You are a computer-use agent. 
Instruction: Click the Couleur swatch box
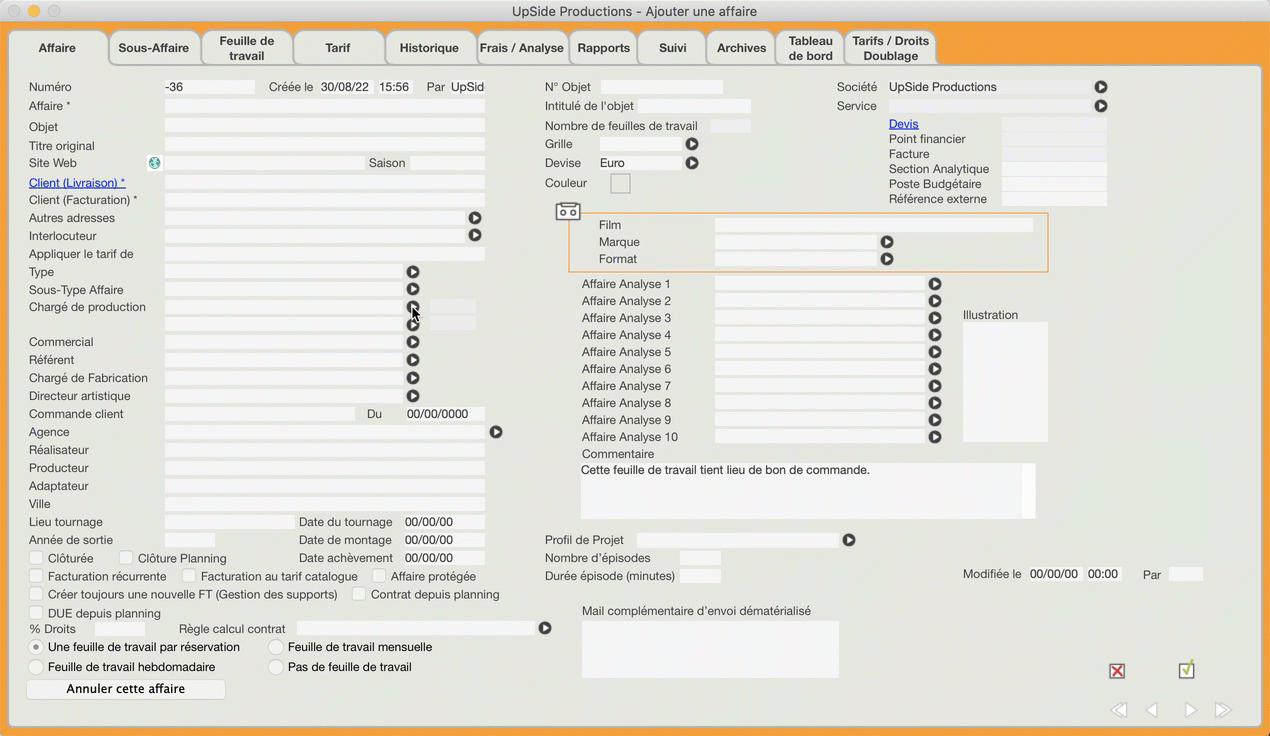pos(620,183)
